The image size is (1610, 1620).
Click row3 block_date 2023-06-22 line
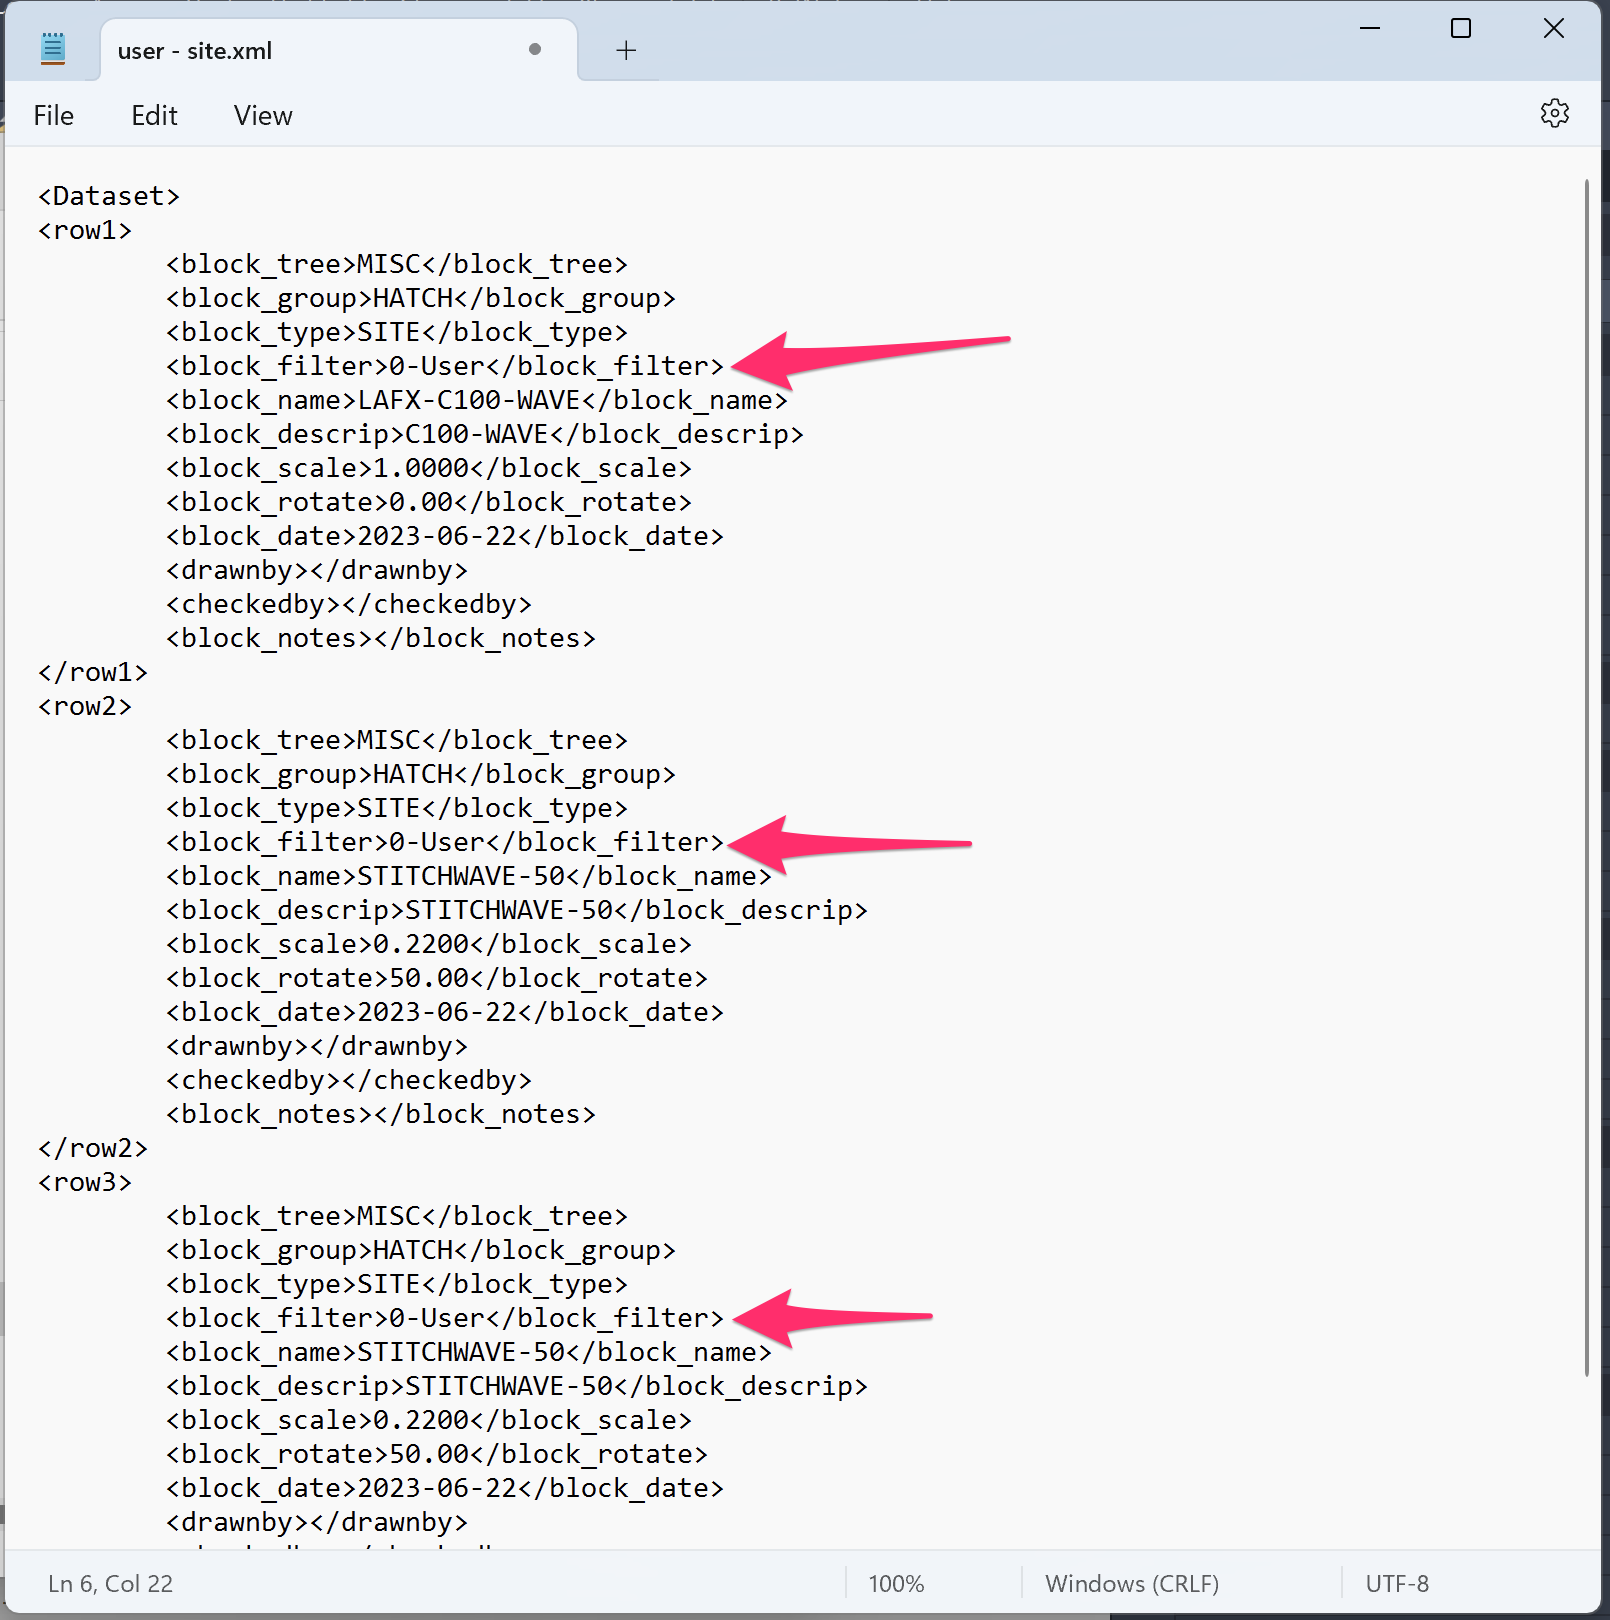point(445,1488)
